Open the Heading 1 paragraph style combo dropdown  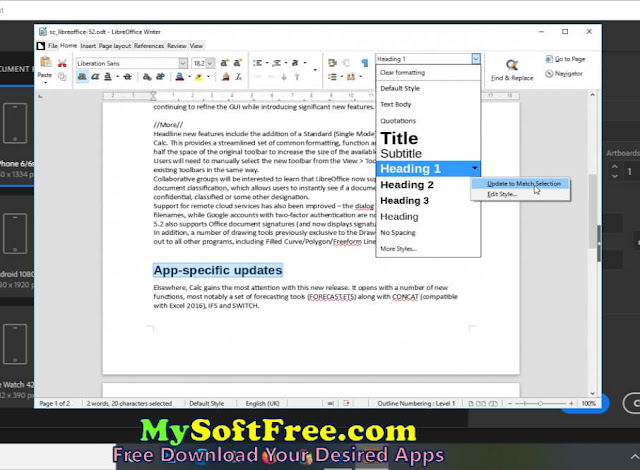[x=476, y=59]
